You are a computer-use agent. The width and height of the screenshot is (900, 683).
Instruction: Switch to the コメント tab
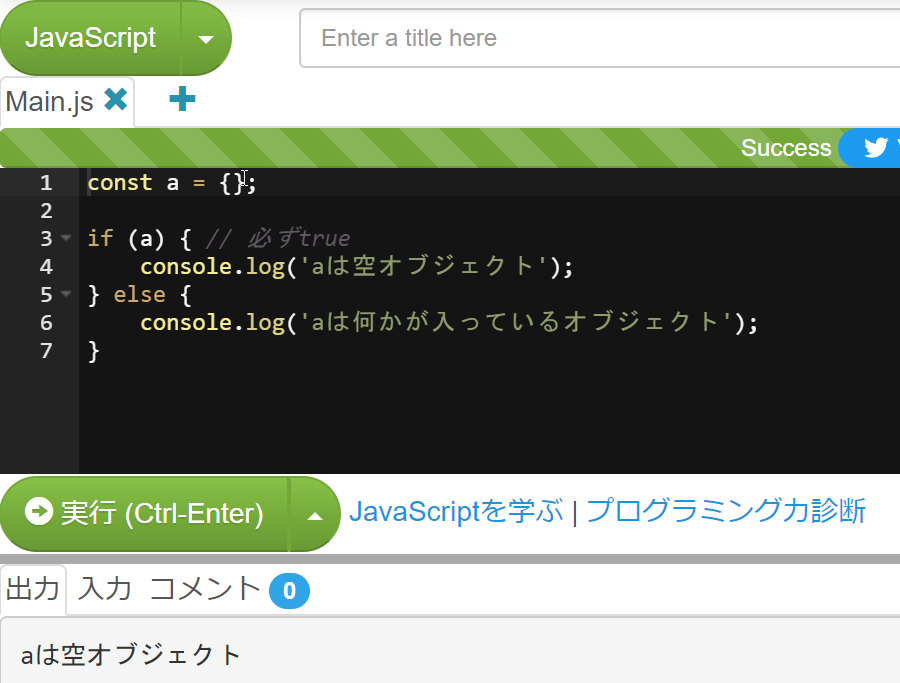pyautogui.click(x=205, y=589)
